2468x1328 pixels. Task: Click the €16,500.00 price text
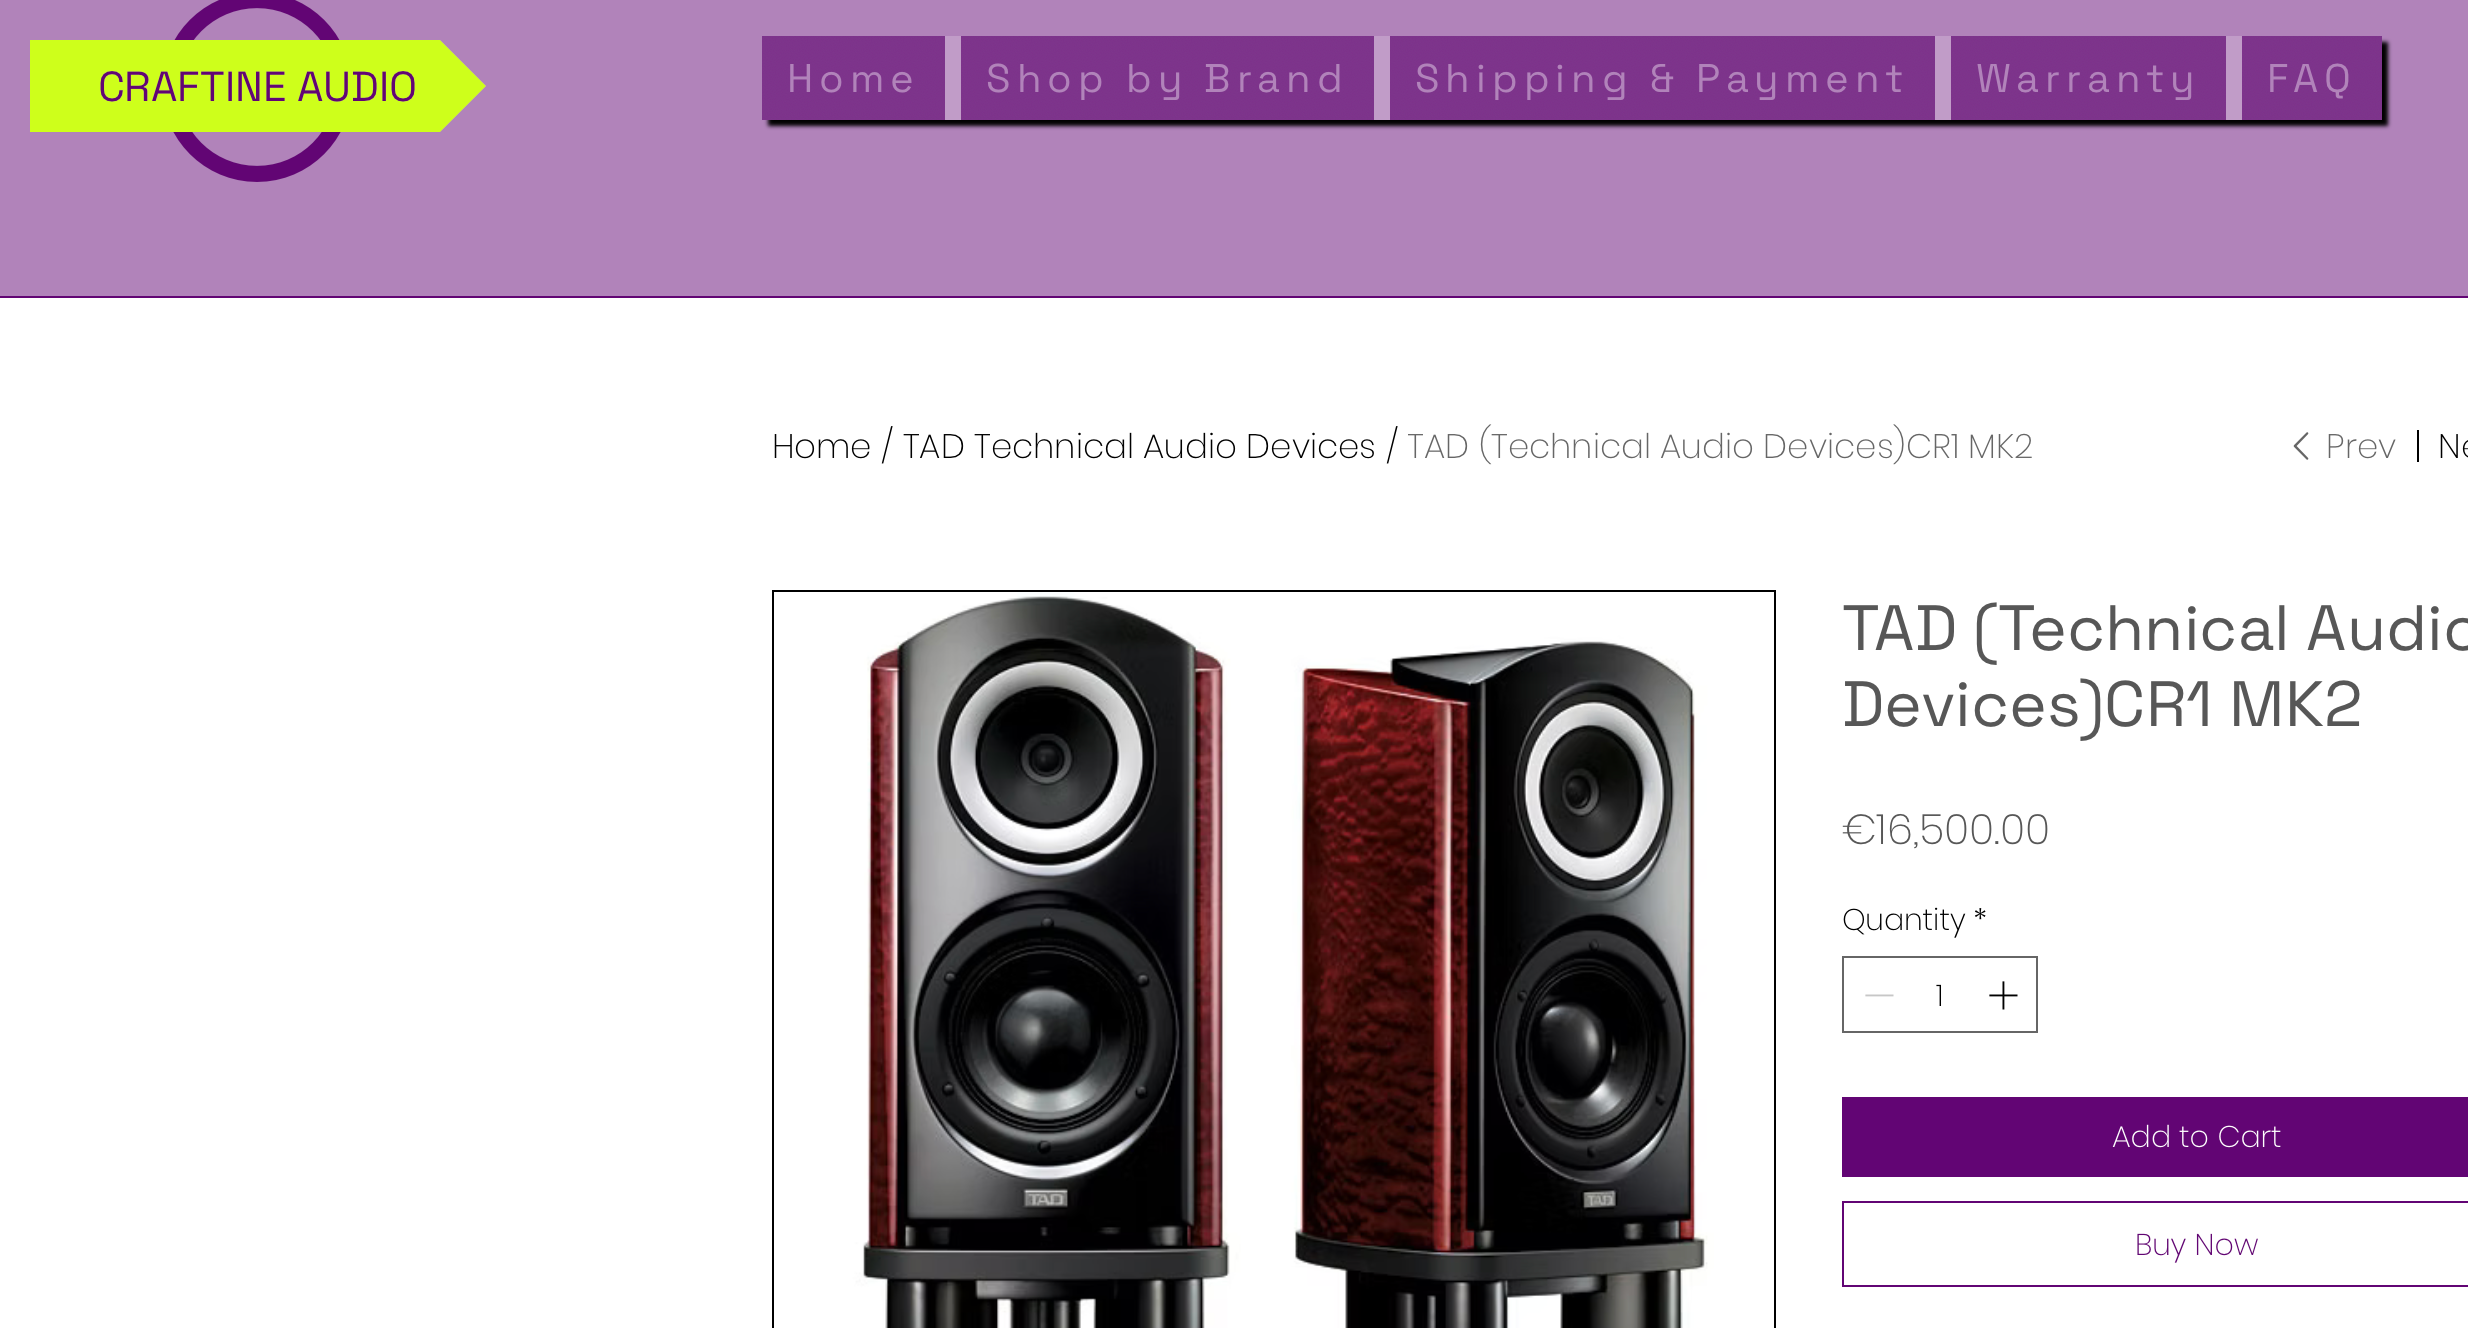pyautogui.click(x=1945, y=830)
